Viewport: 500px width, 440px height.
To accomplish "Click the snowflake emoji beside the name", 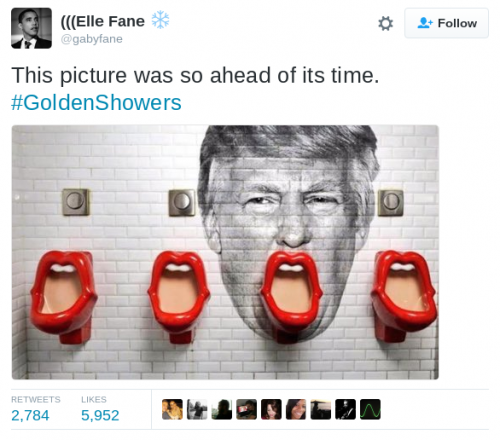I will tap(160, 20).
